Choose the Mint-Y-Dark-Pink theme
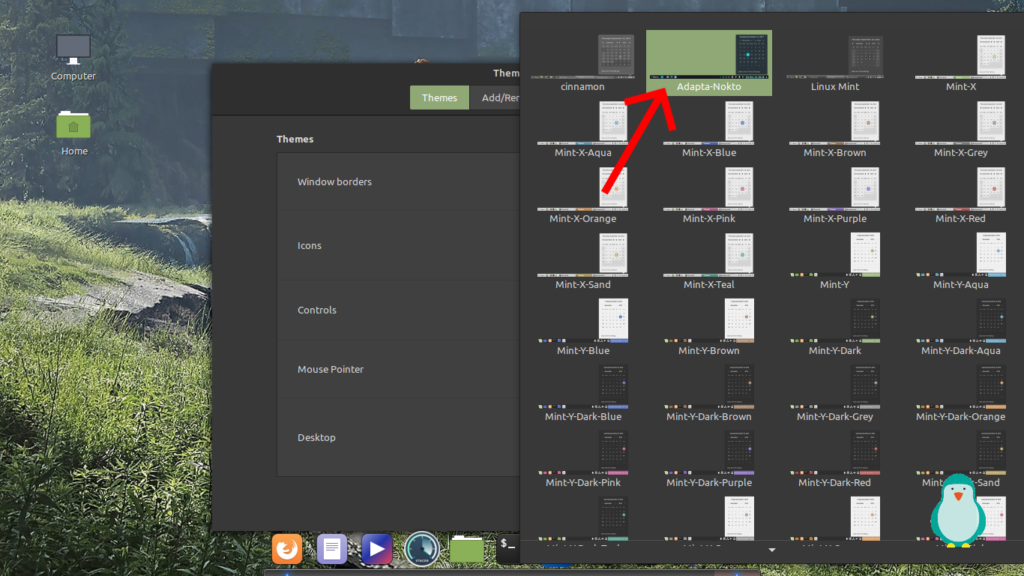This screenshot has height=576, width=1024. pos(583,459)
